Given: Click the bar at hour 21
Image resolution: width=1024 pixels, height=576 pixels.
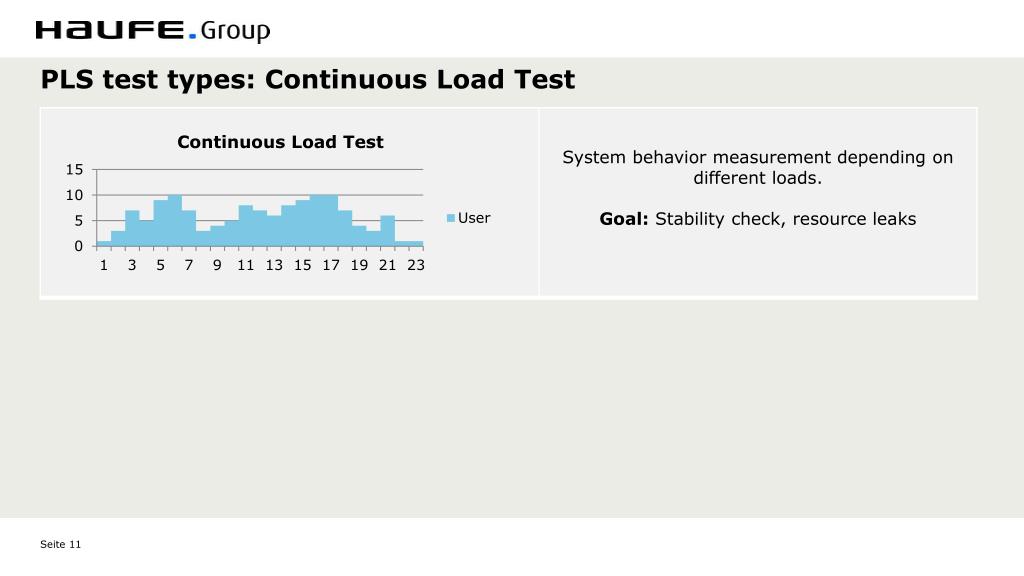Looking at the screenshot, I should (x=387, y=231).
